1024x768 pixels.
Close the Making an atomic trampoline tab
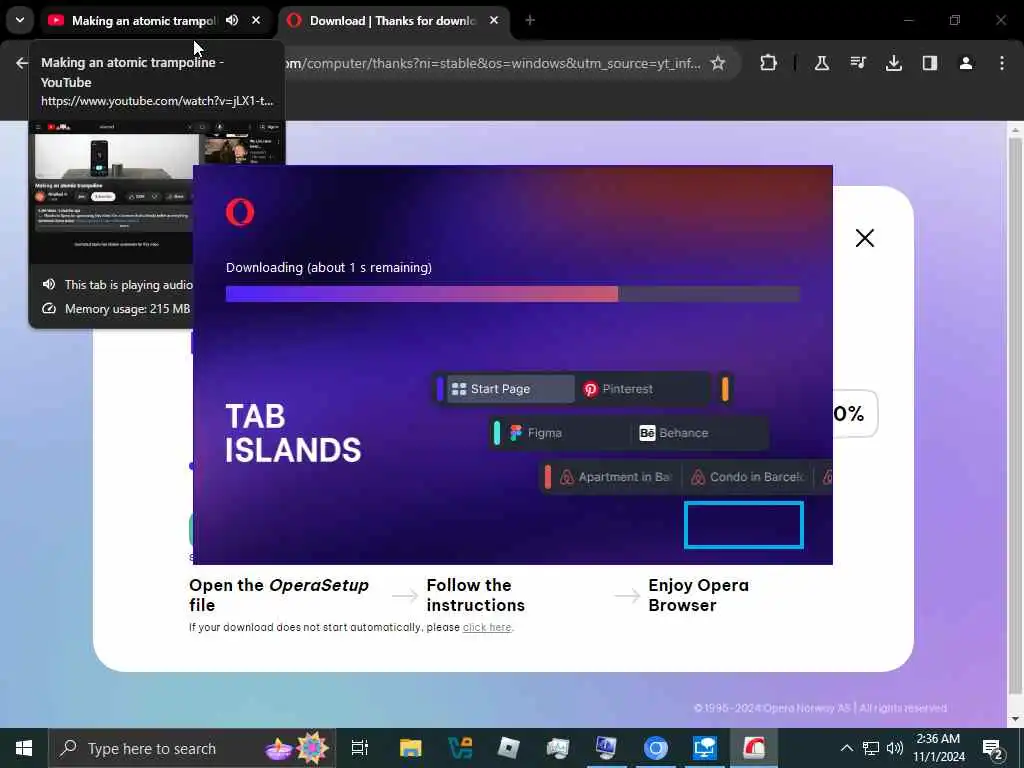point(256,20)
